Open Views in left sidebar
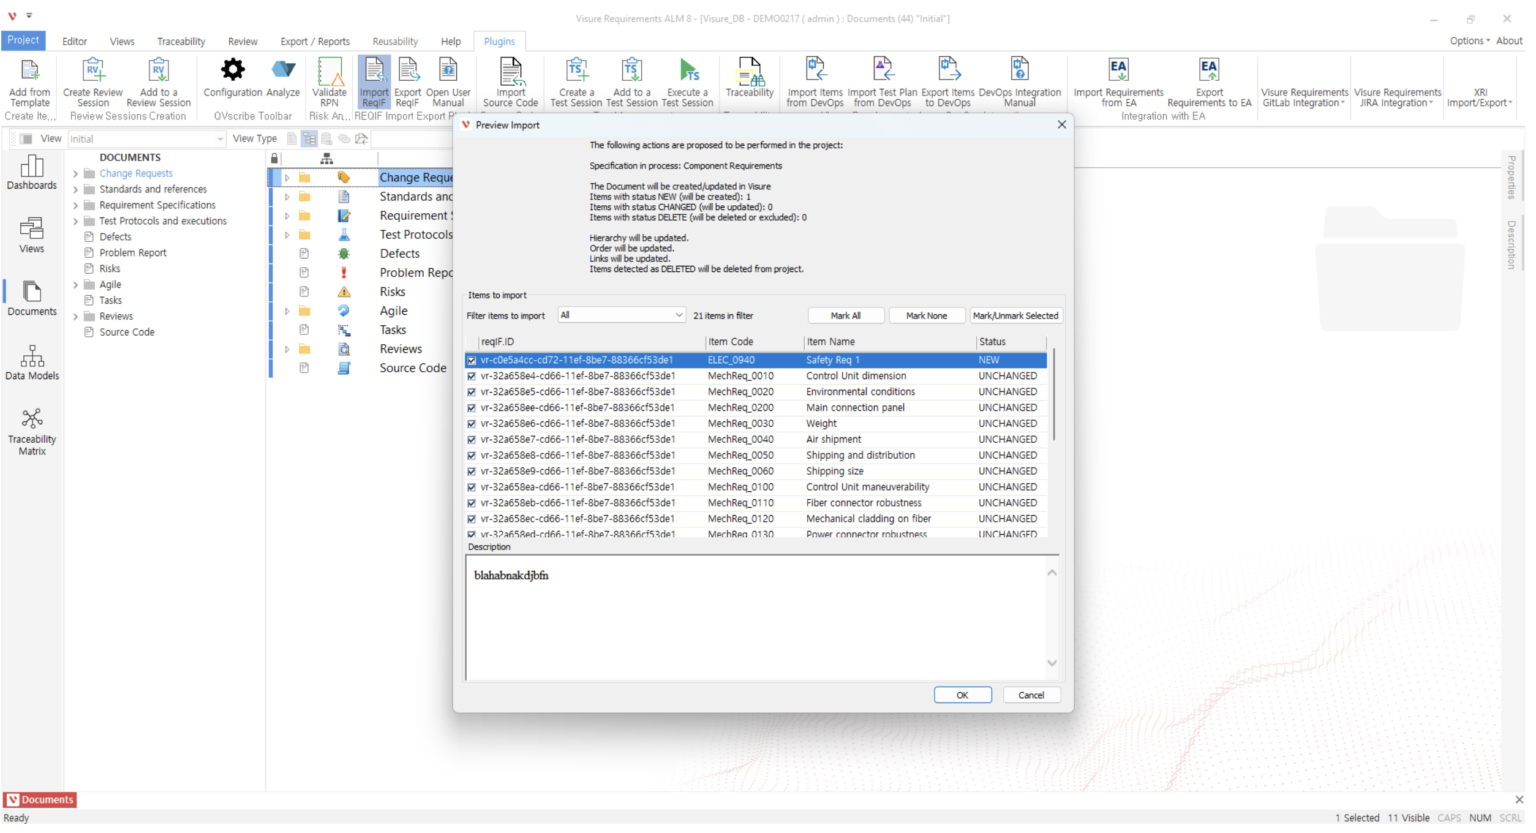1536x833 pixels. (x=32, y=236)
